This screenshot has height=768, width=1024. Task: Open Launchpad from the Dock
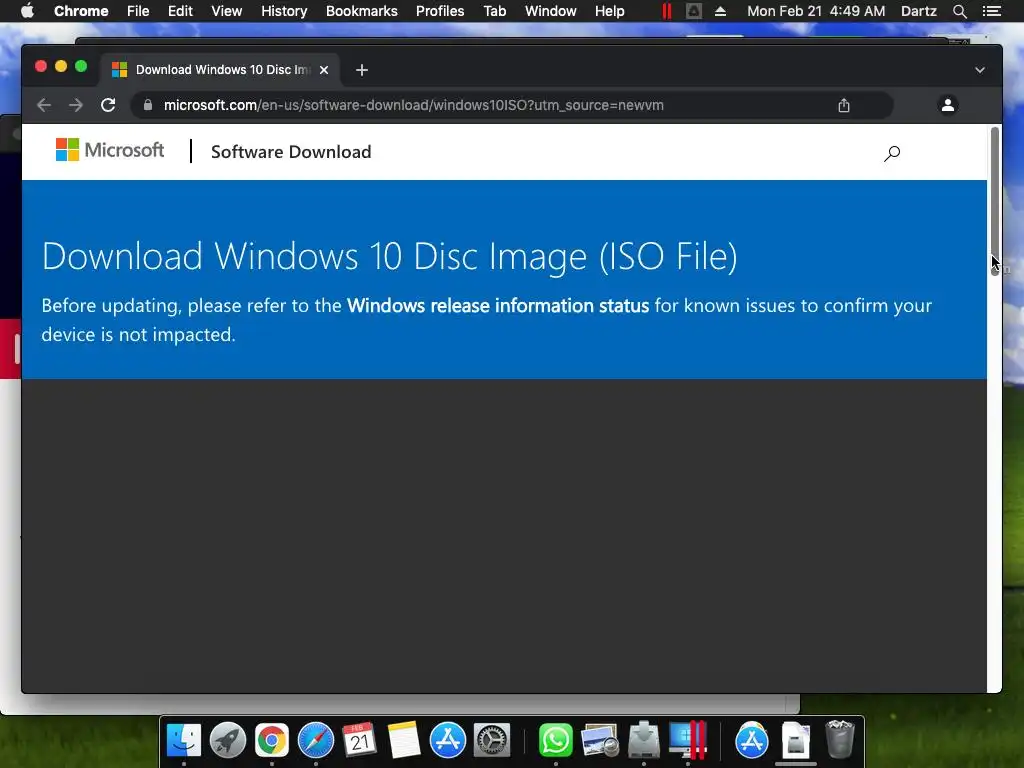pyautogui.click(x=227, y=740)
